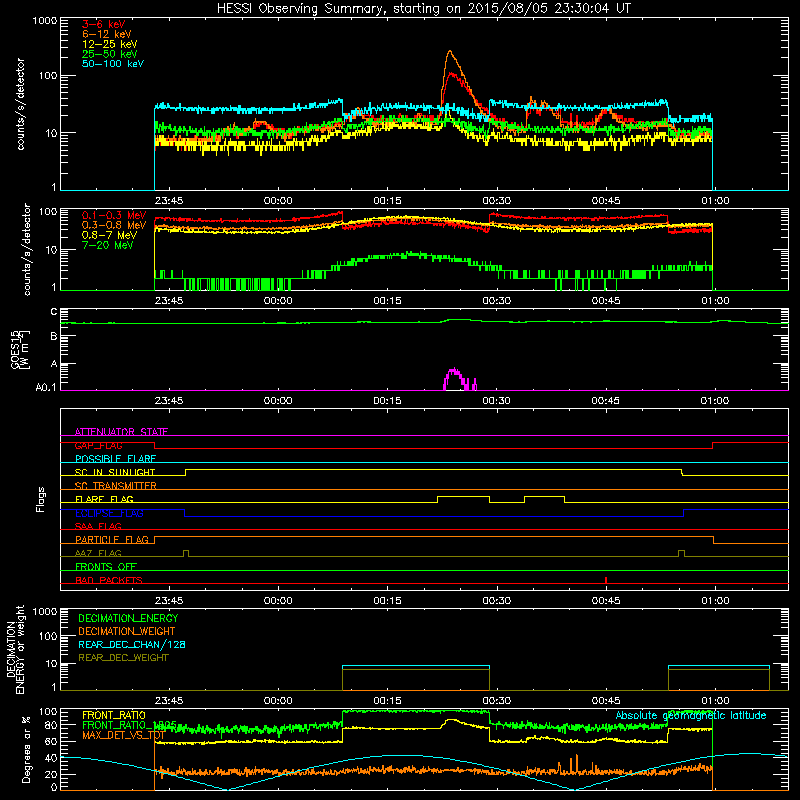The width and height of the screenshot is (800, 800).
Task: Click the AAZ_FLAG pulse near 23:47
Action: coord(186,553)
